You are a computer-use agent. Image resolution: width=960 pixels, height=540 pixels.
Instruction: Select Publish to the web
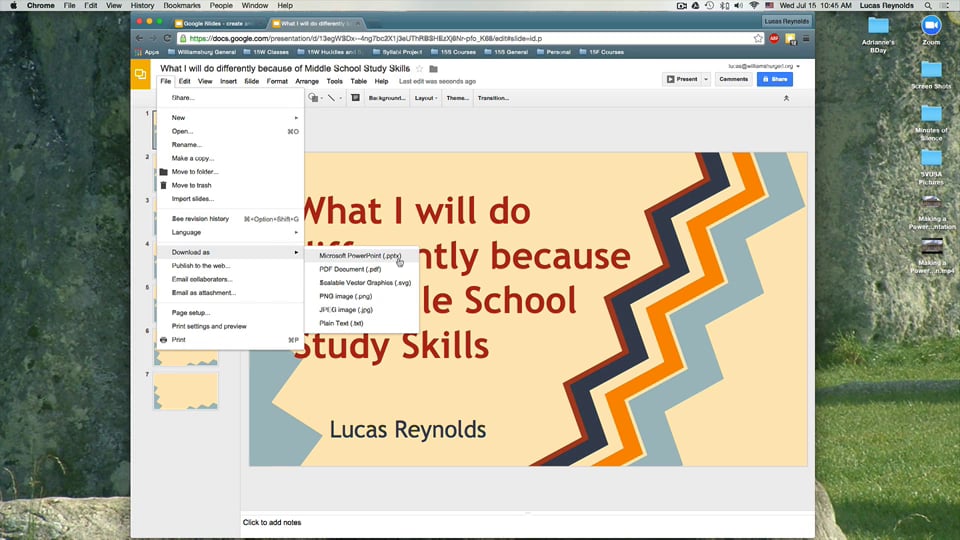pyautogui.click(x=230, y=266)
